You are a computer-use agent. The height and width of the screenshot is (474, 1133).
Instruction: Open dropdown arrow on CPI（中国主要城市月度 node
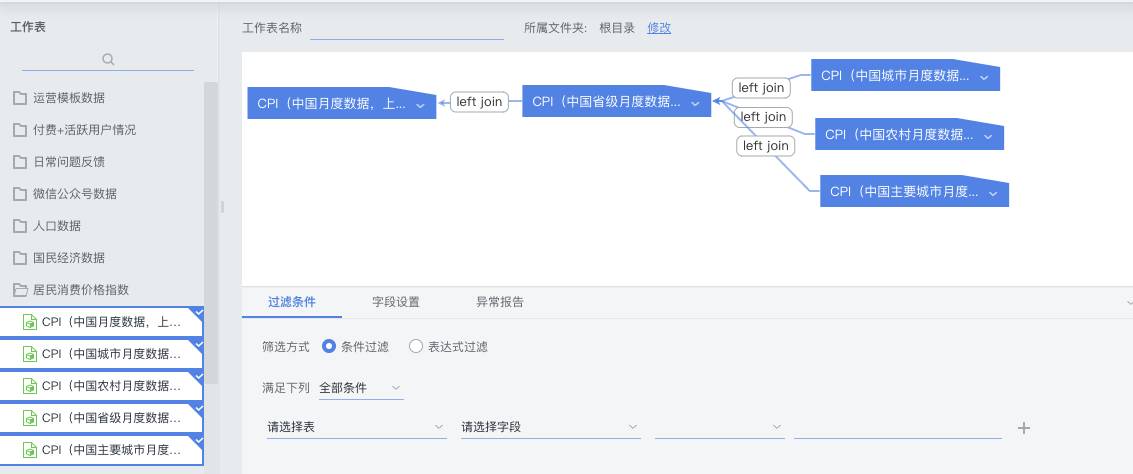click(993, 194)
